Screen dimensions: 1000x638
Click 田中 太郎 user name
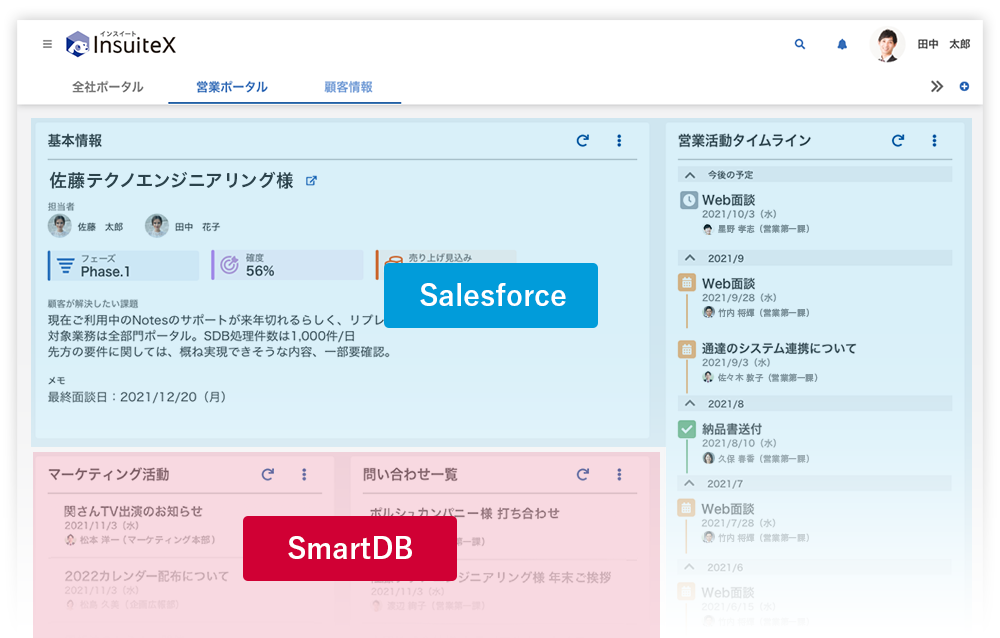[943, 44]
